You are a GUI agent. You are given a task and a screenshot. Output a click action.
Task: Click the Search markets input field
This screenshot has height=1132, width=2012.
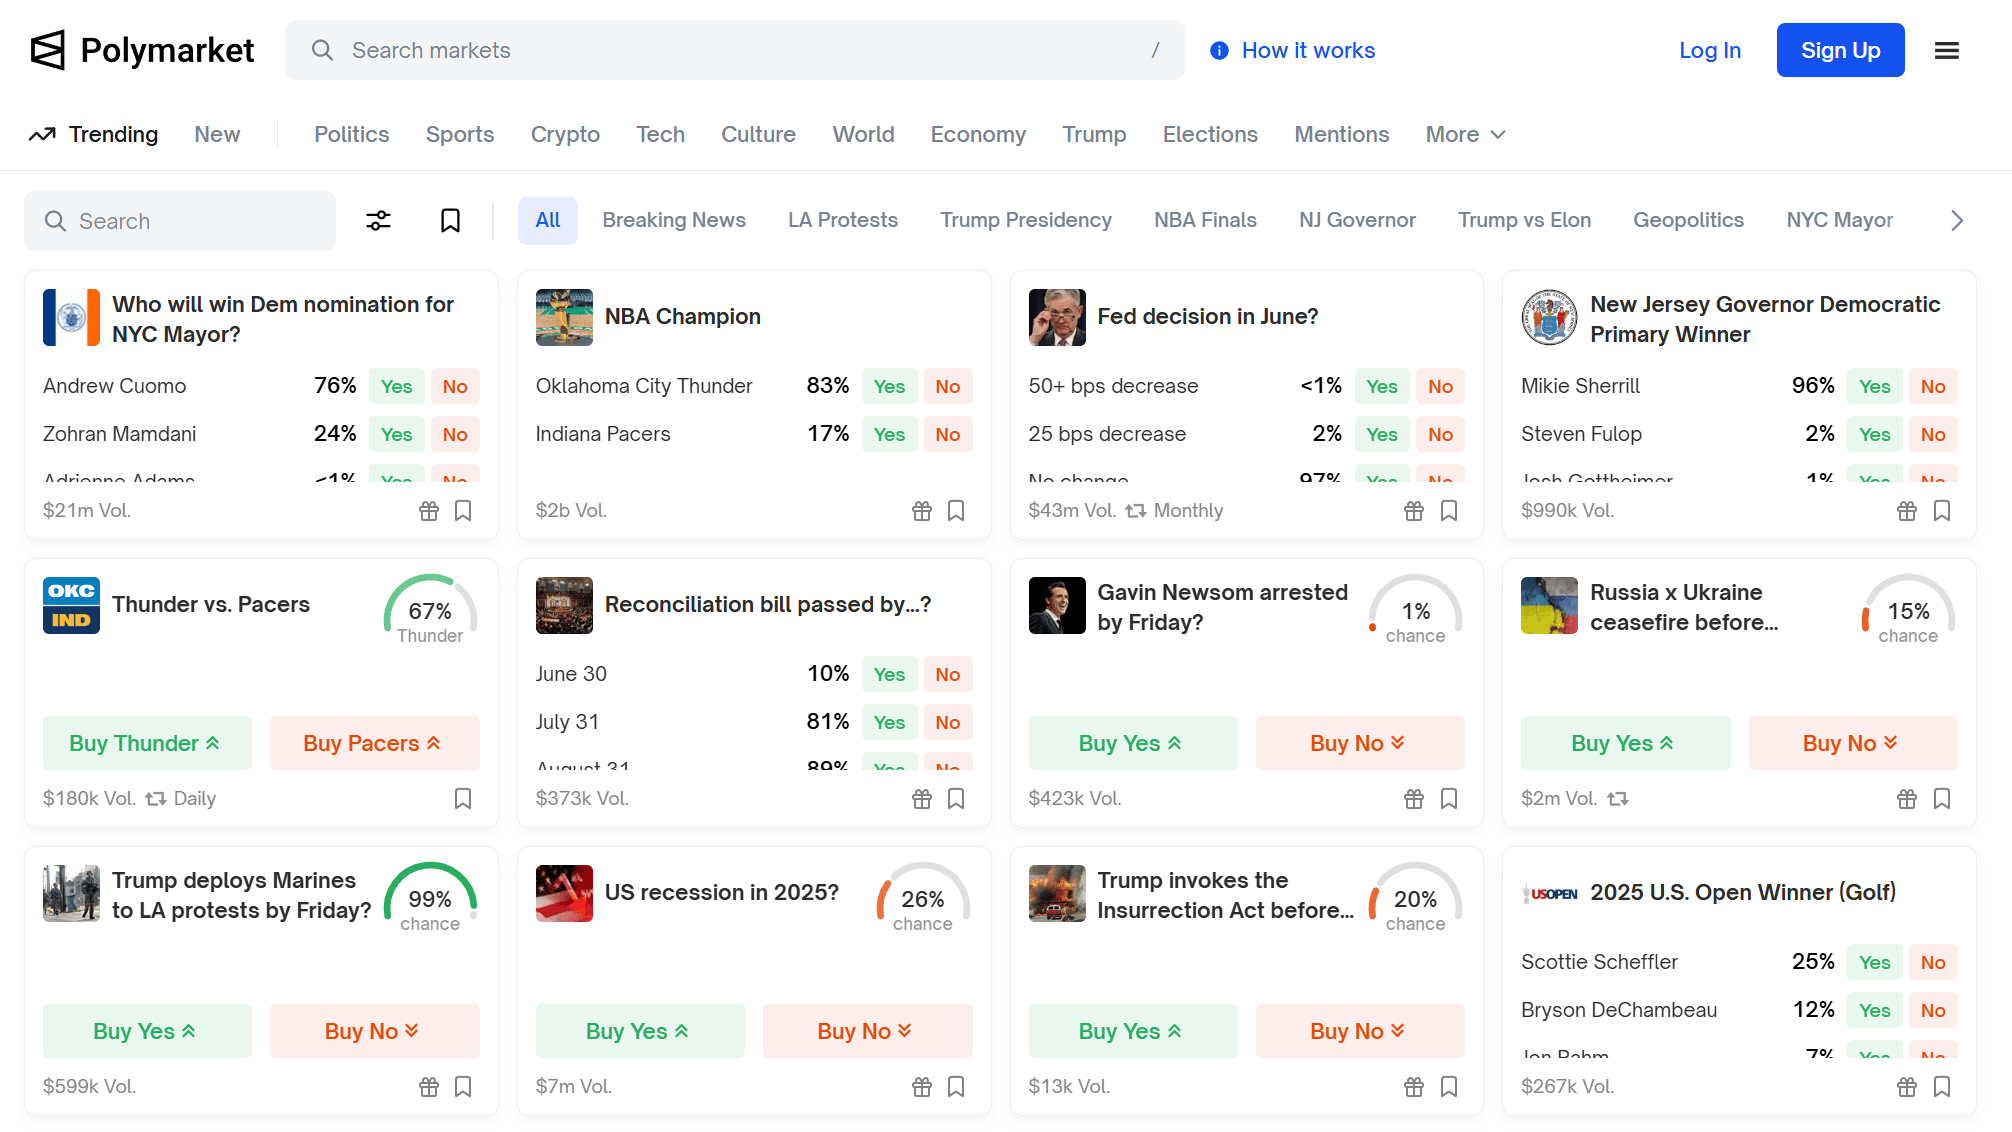click(x=735, y=50)
